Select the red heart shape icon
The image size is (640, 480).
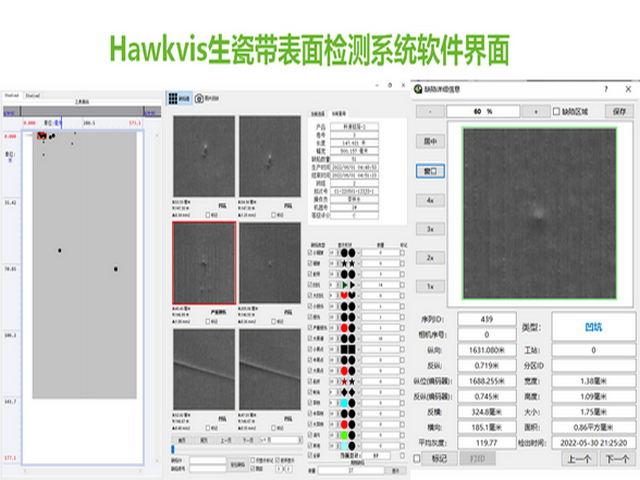(x=344, y=296)
